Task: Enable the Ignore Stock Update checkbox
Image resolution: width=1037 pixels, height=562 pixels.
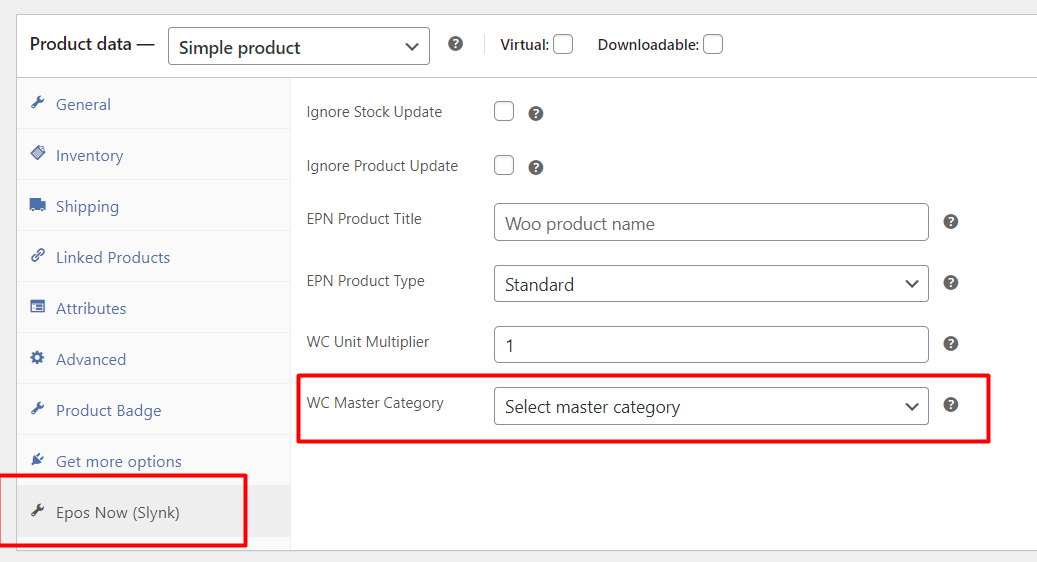Action: 504,112
